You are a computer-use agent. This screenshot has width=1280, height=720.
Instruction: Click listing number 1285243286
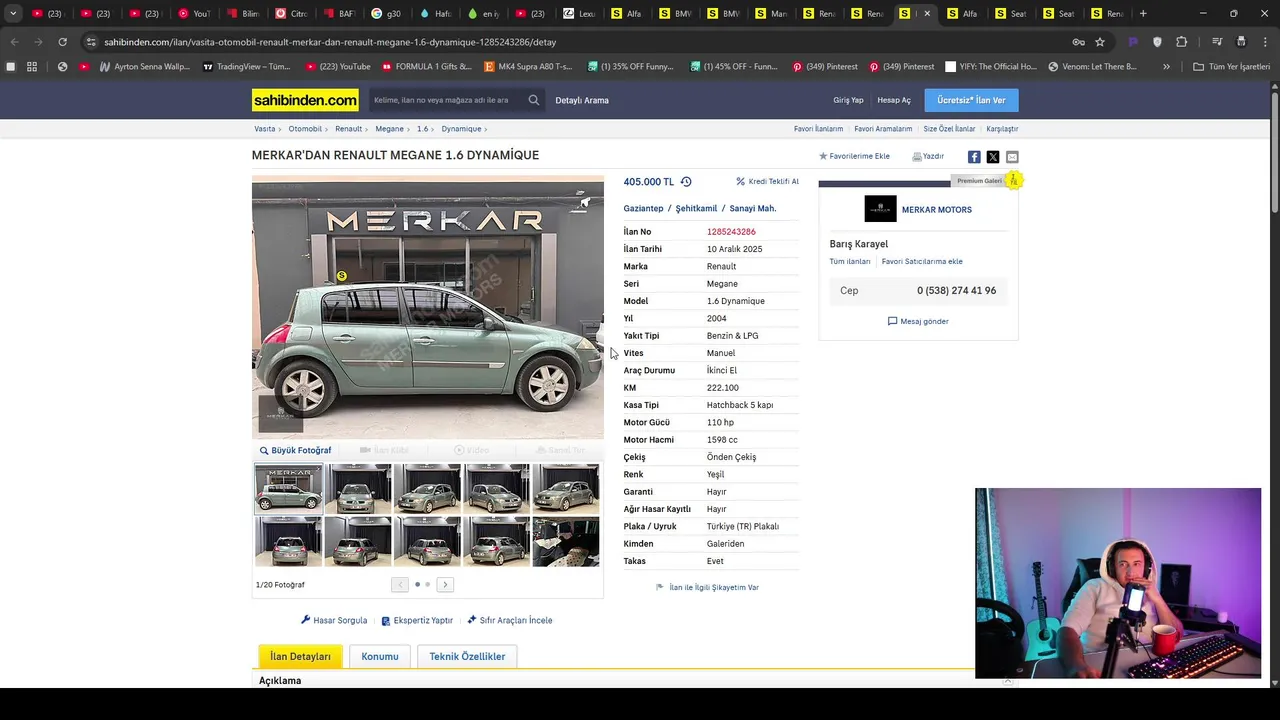[x=731, y=232]
